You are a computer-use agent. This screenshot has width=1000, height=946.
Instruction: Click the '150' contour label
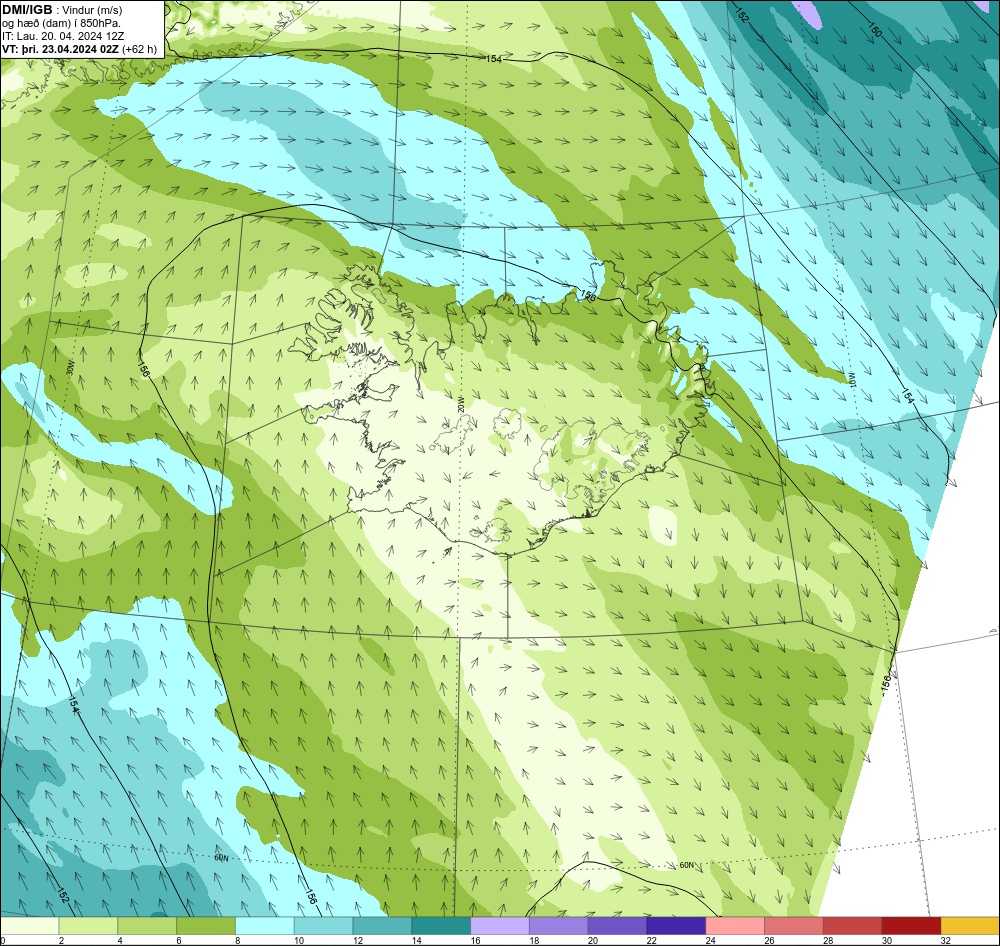point(875,29)
